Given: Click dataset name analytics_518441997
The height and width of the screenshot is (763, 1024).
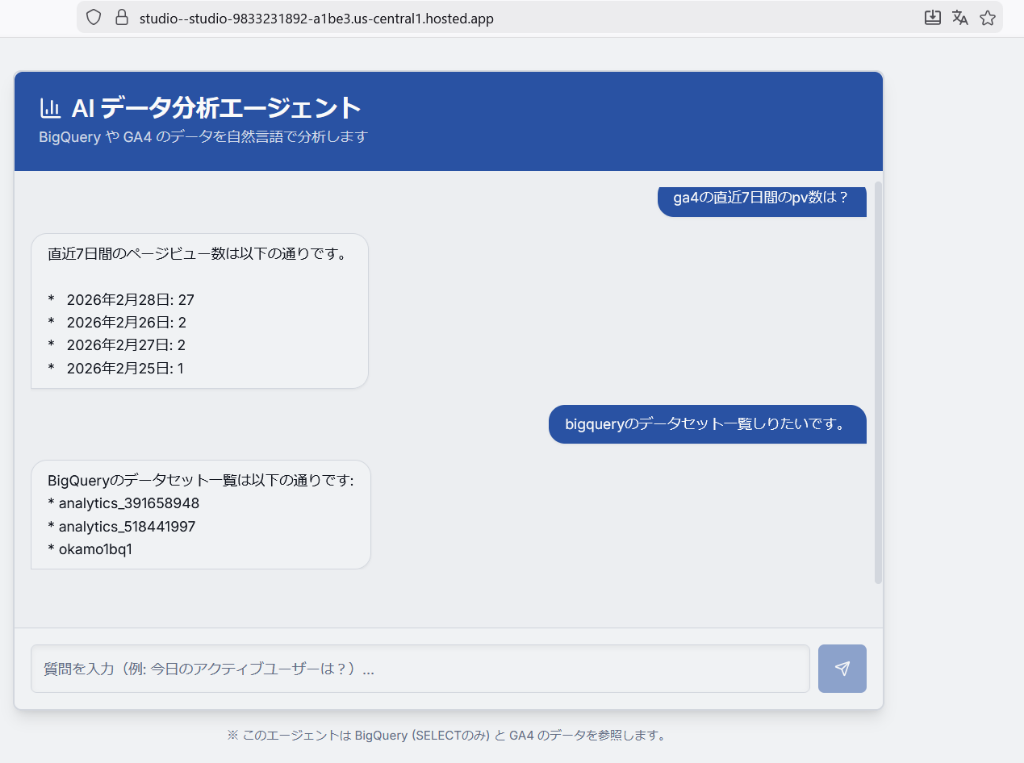Looking at the screenshot, I should tap(127, 527).
